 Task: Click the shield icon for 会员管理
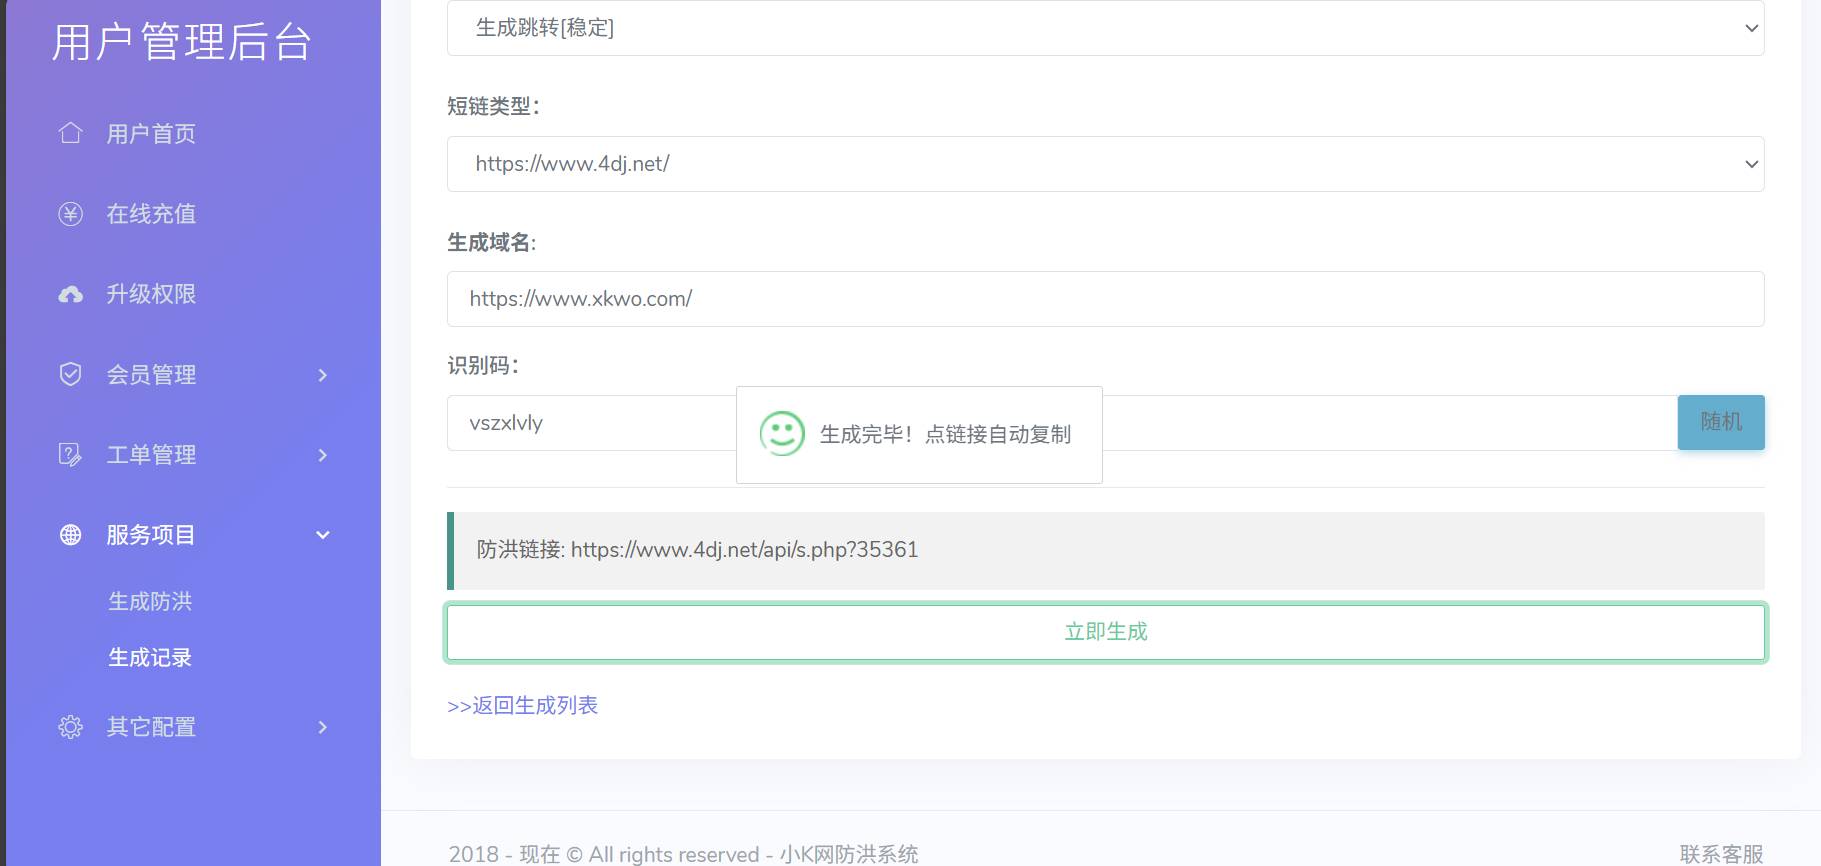(70, 374)
